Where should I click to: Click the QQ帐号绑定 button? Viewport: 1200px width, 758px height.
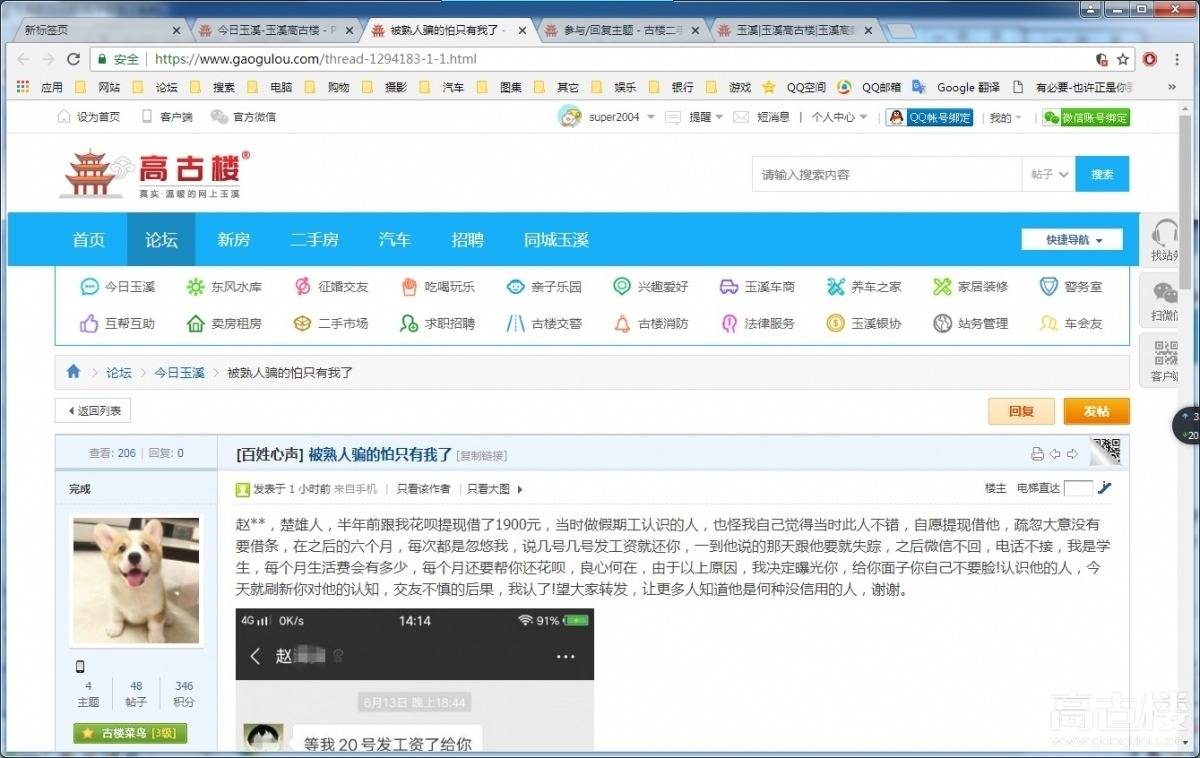point(929,117)
